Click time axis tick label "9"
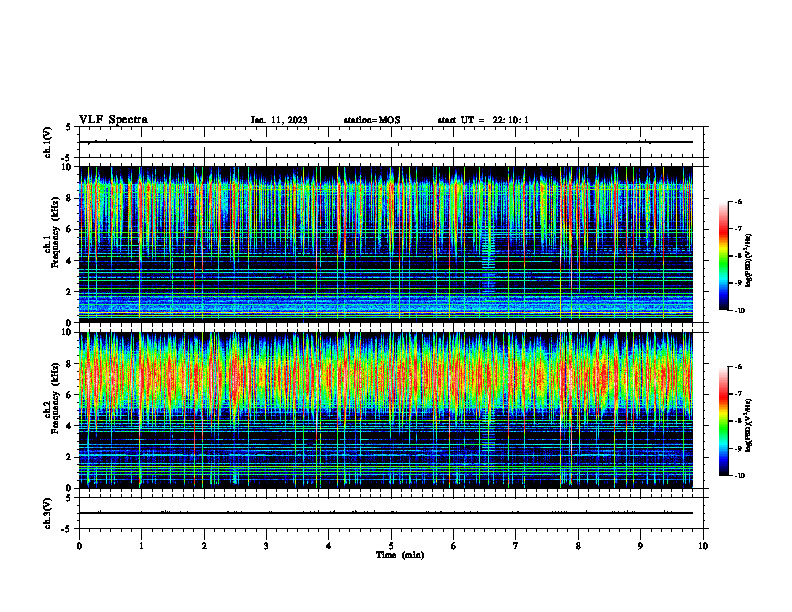 pyautogui.click(x=640, y=546)
